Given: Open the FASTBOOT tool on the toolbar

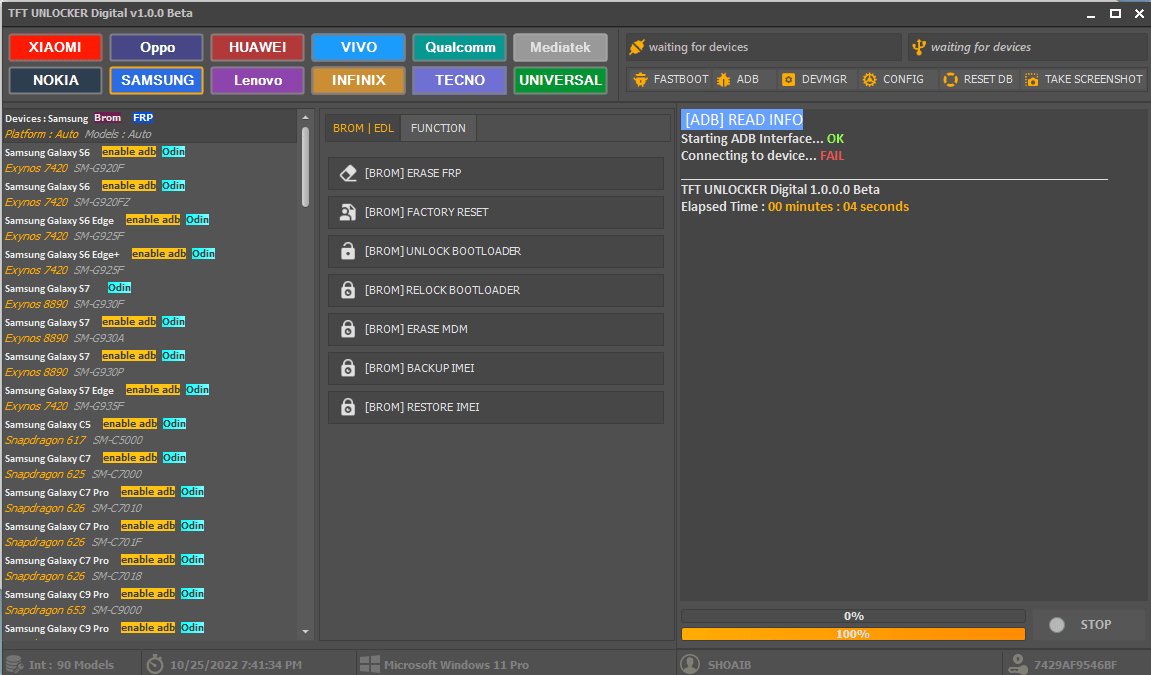Looking at the screenshot, I should 670,79.
